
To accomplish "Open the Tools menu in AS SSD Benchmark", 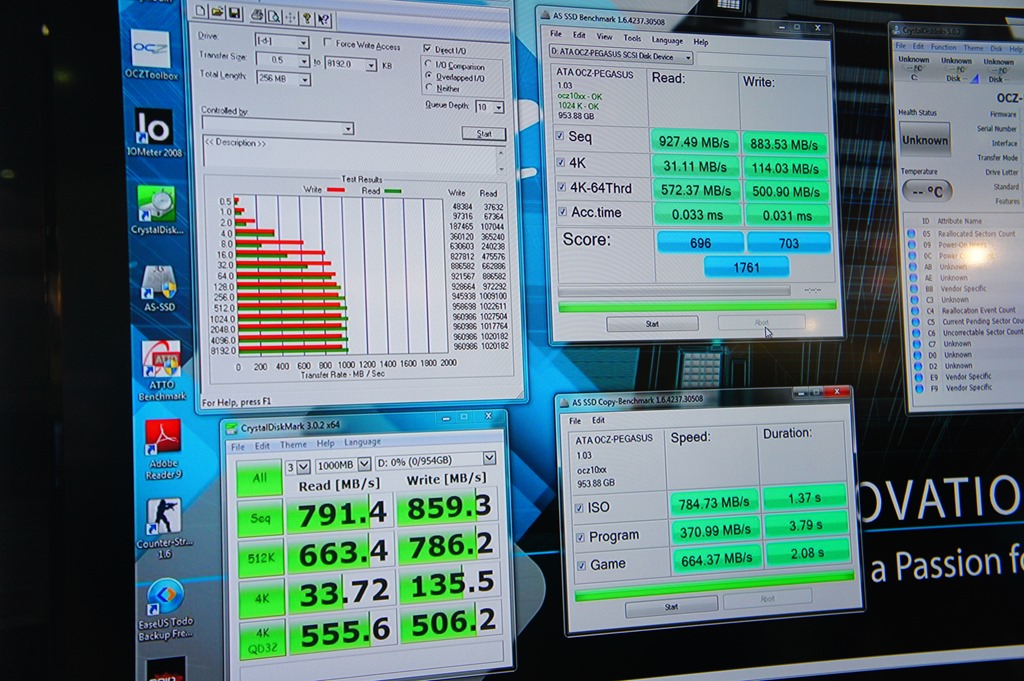I will (632, 39).
